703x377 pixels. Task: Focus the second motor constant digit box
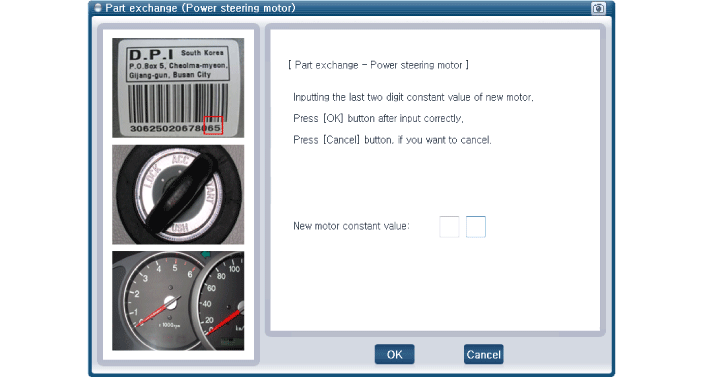pos(476,226)
